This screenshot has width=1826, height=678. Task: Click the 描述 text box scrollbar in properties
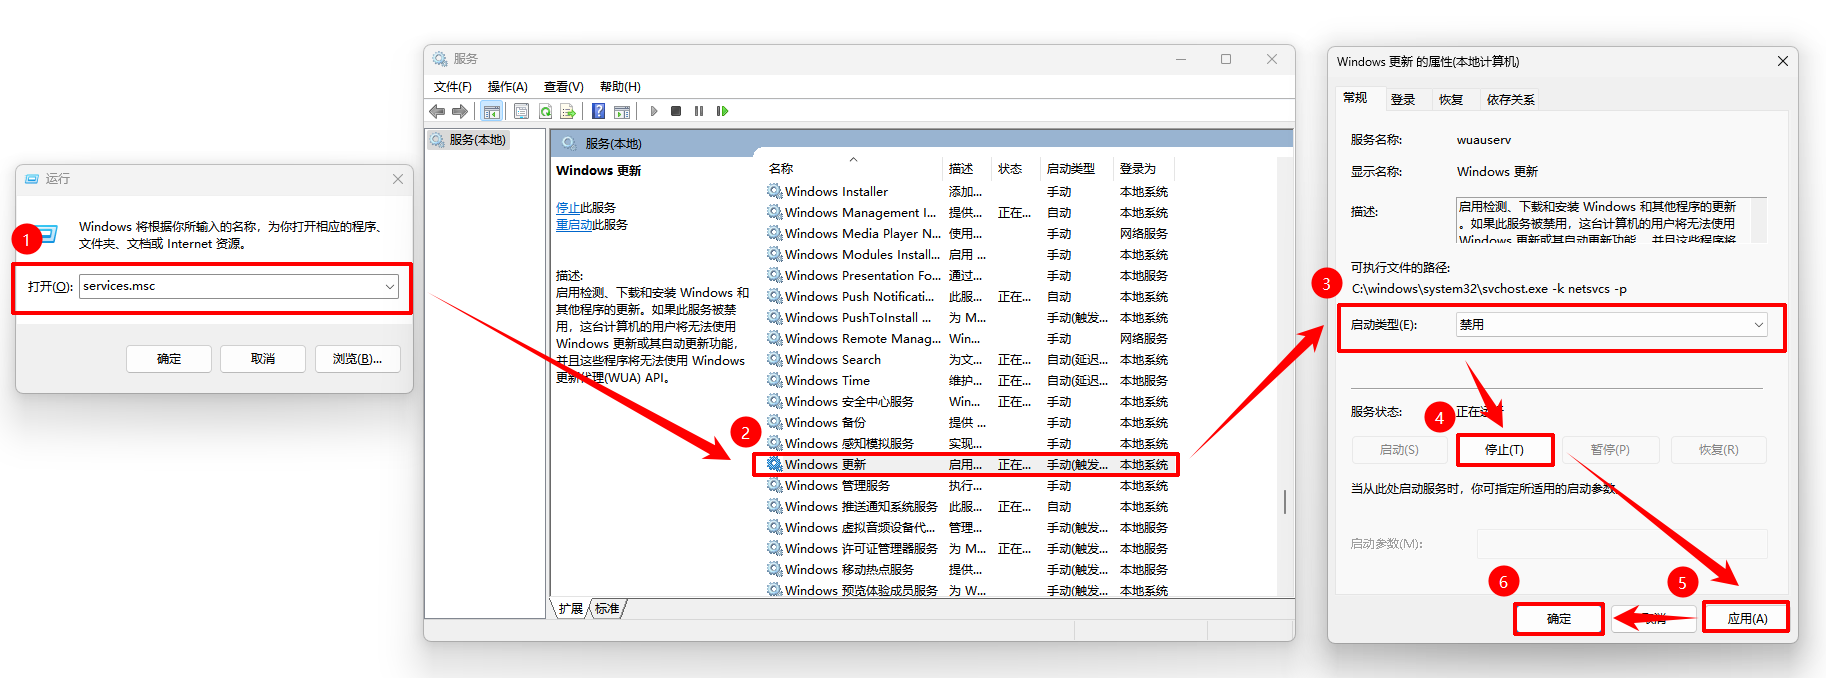(1758, 220)
